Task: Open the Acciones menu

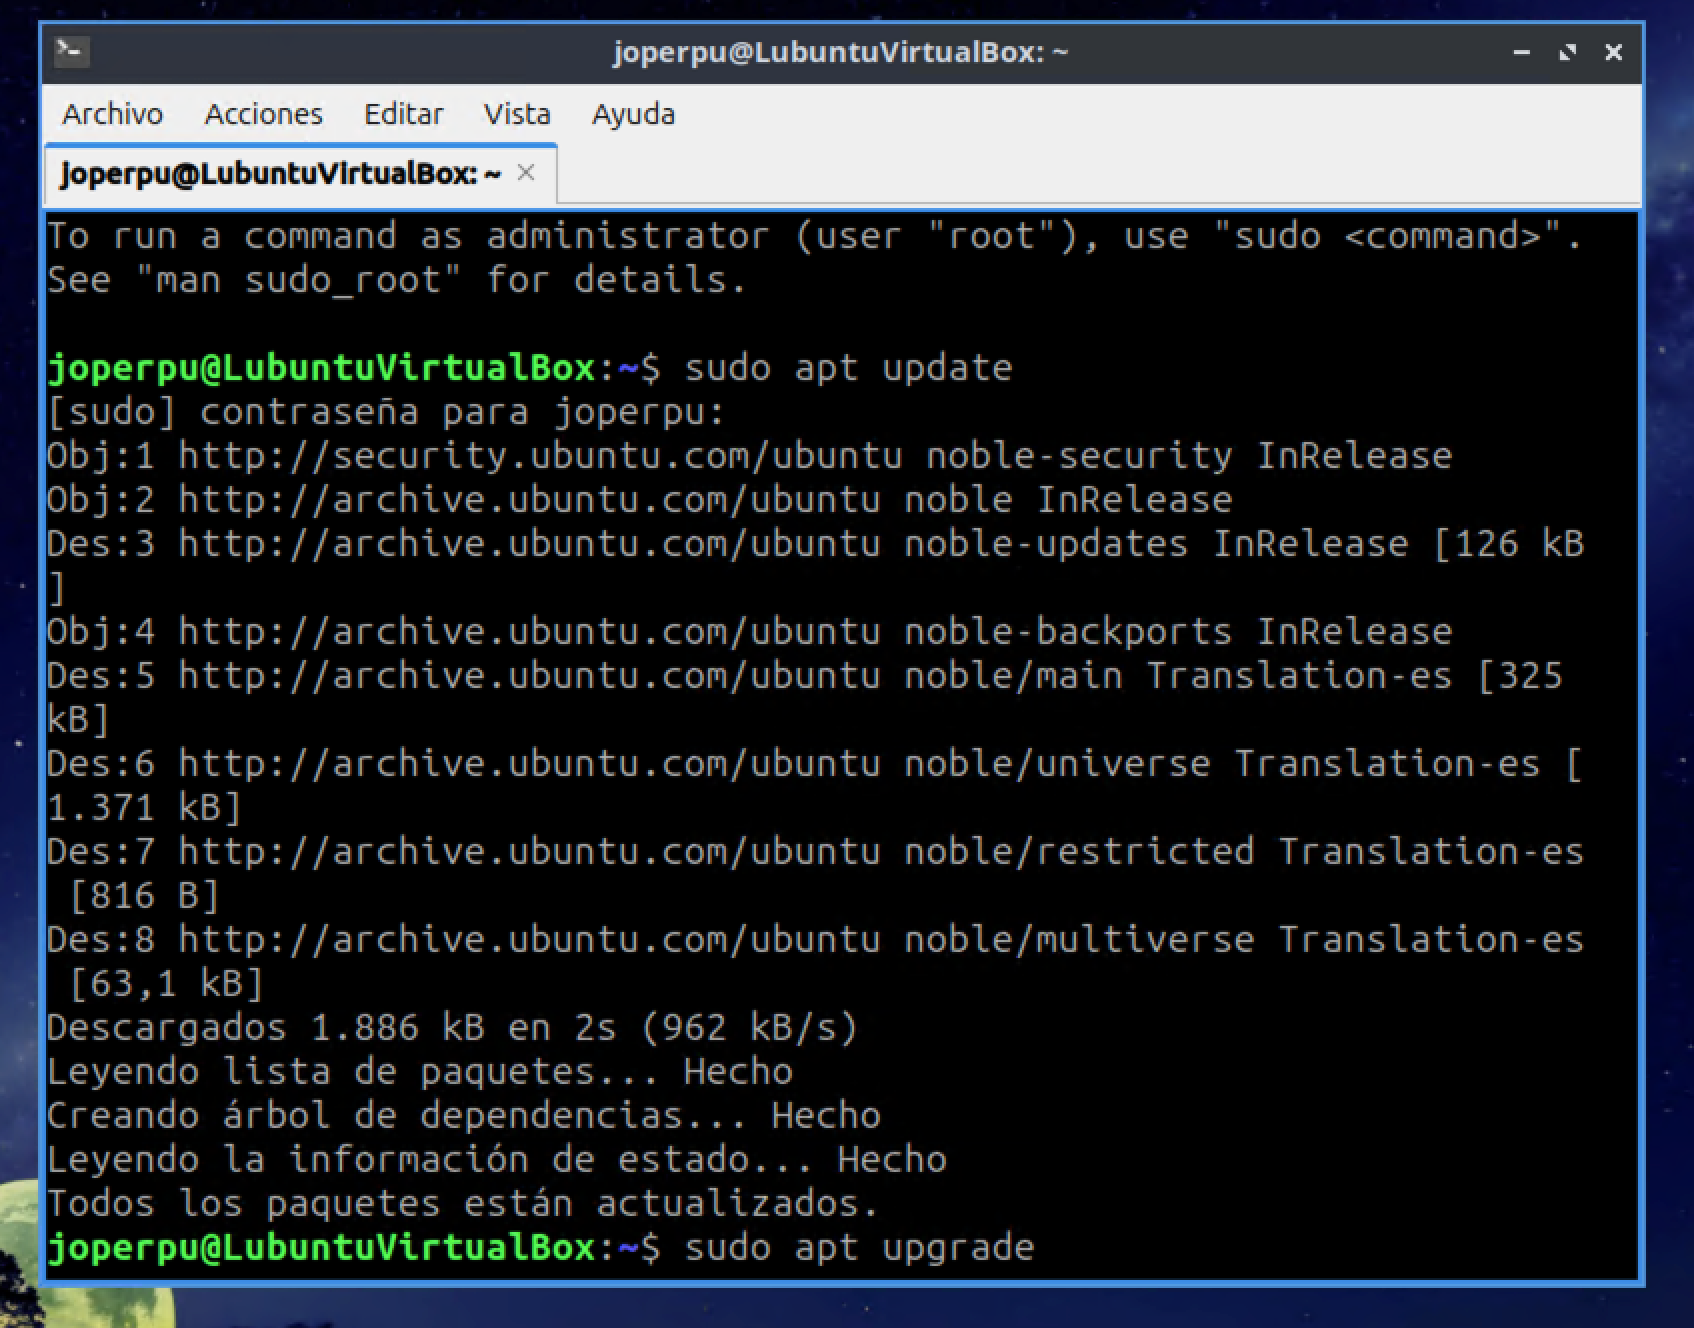Action: 264,114
